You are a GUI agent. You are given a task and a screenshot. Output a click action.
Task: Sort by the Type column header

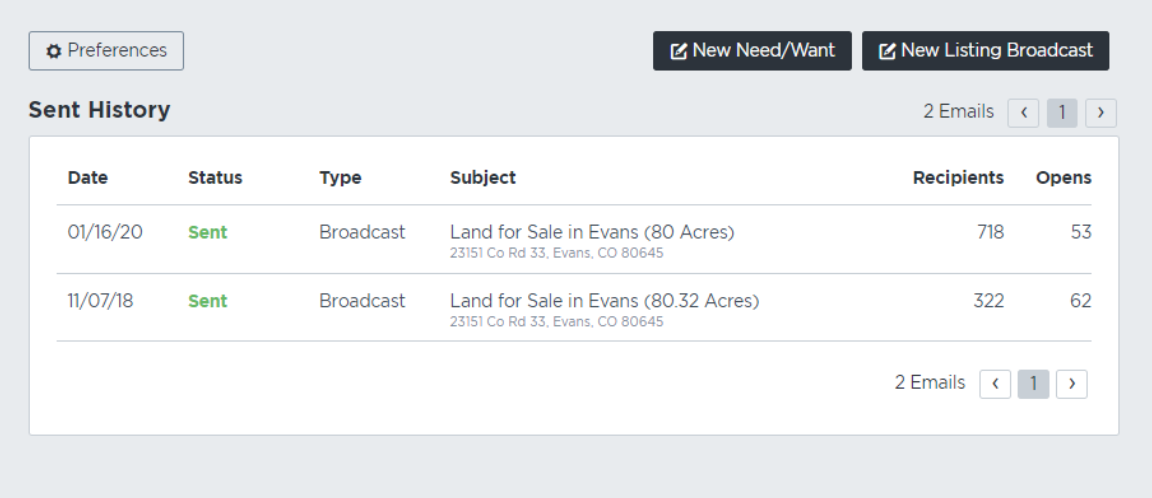pos(340,178)
